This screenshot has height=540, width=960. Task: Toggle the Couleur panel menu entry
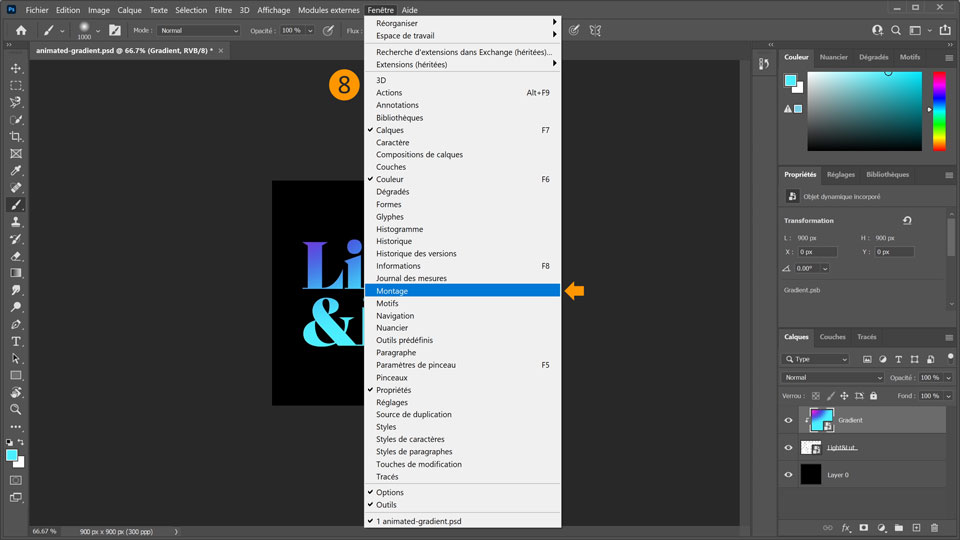(x=462, y=179)
